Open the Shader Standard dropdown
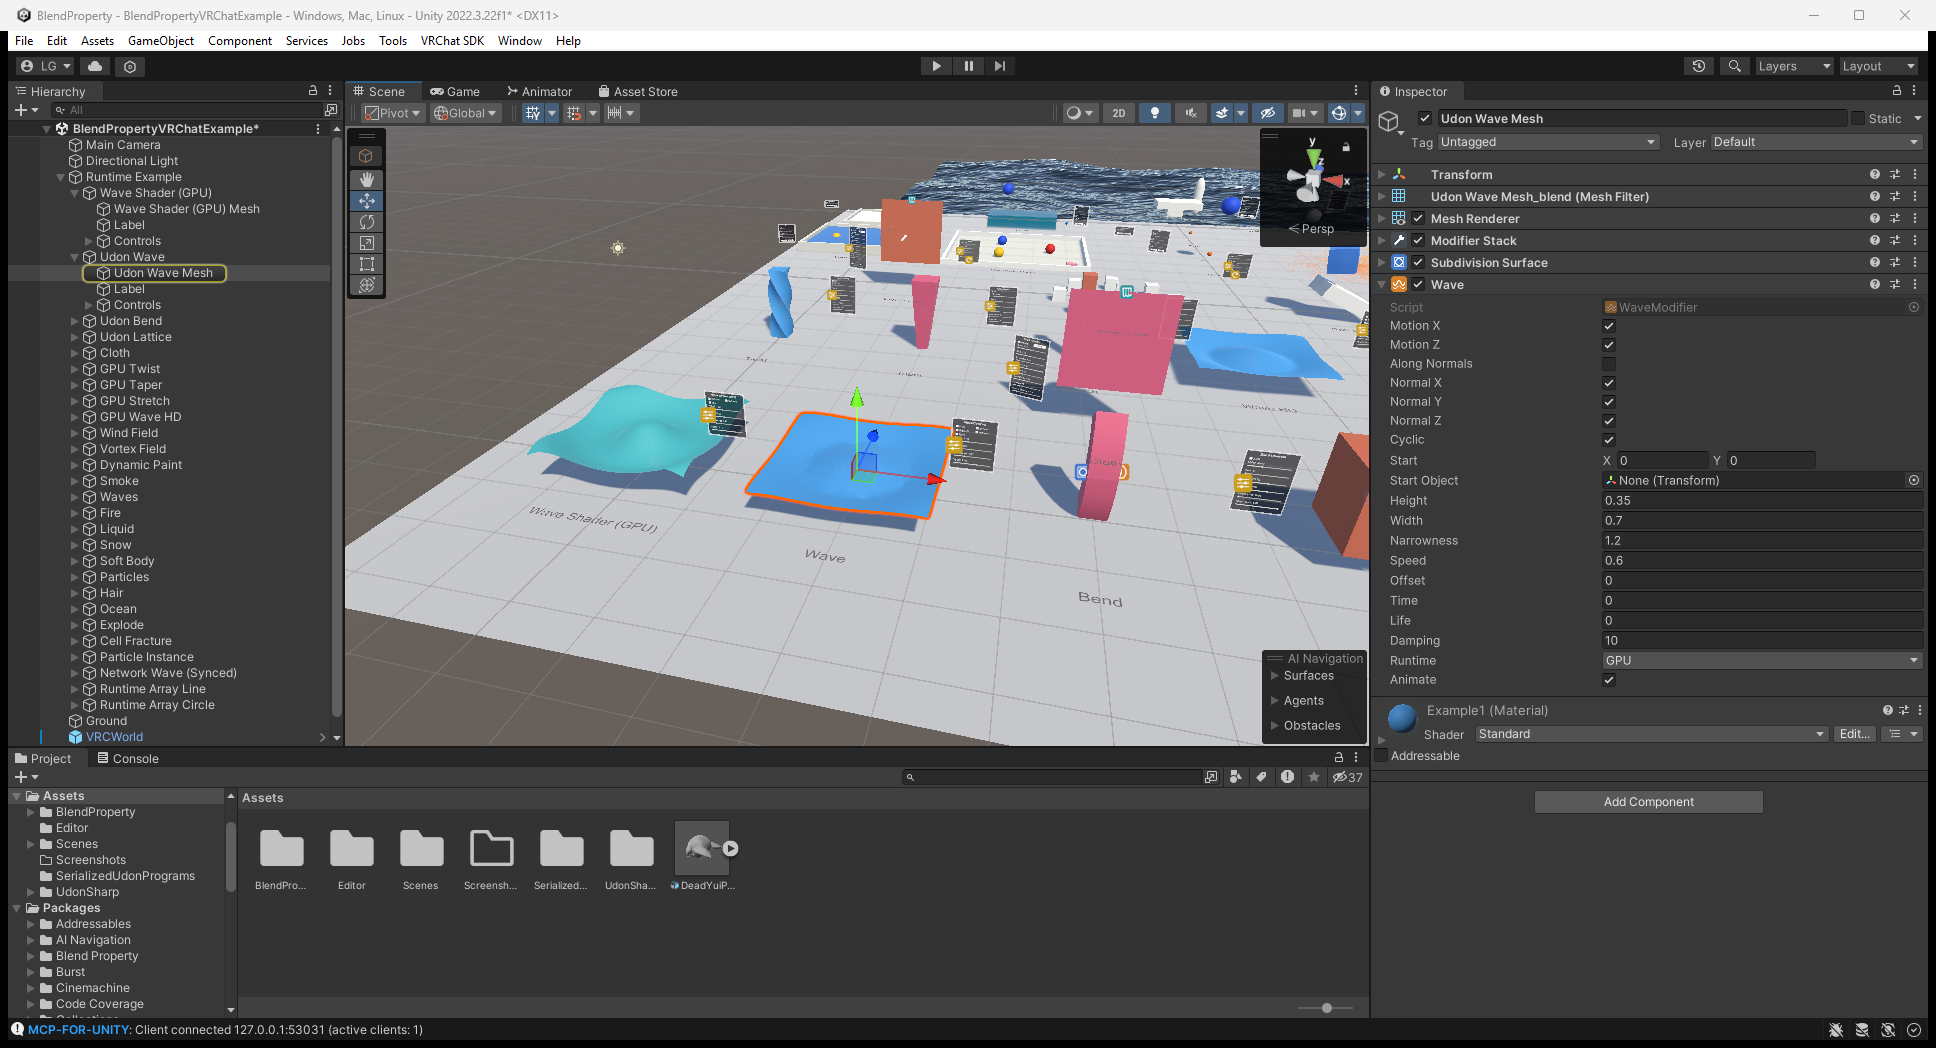This screenshot has width=1936, height=1048. (x=1652, y=734)
